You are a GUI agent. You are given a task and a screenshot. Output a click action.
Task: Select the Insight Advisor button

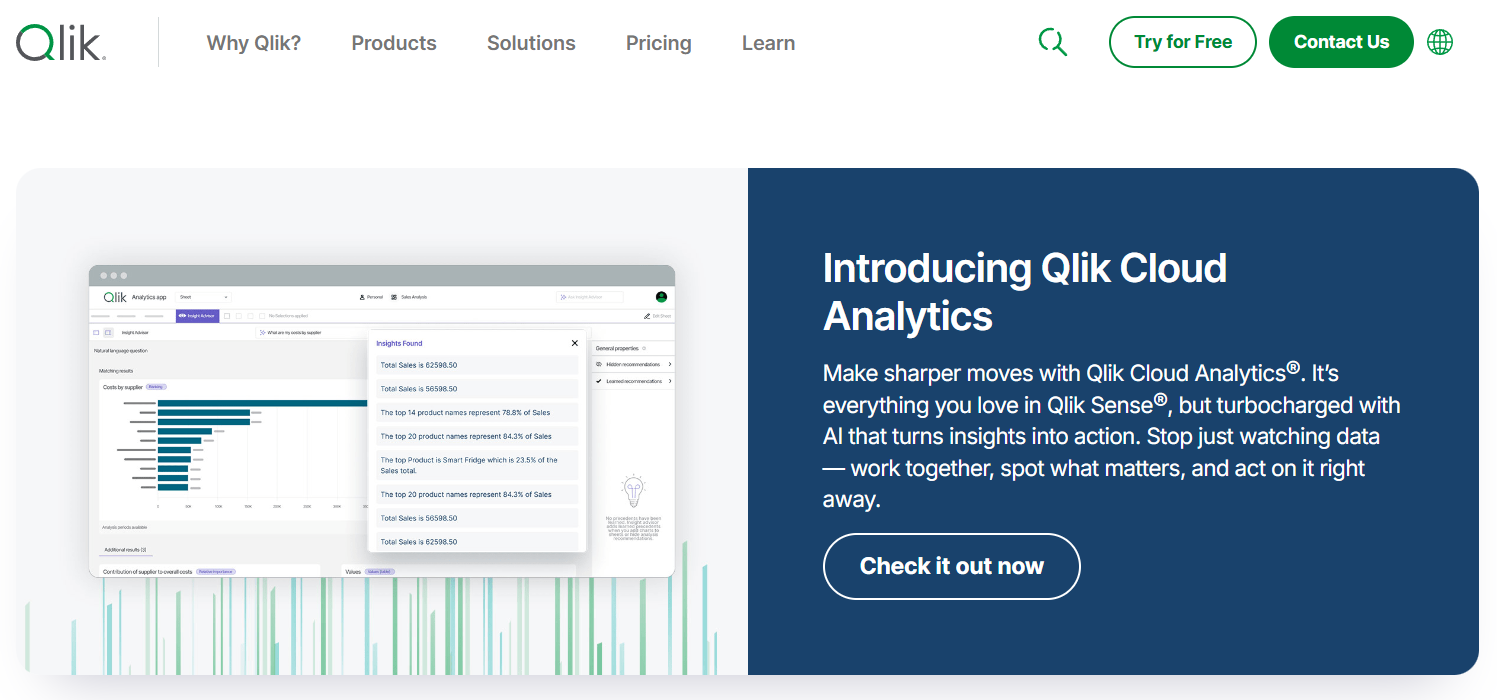(197, 316)
